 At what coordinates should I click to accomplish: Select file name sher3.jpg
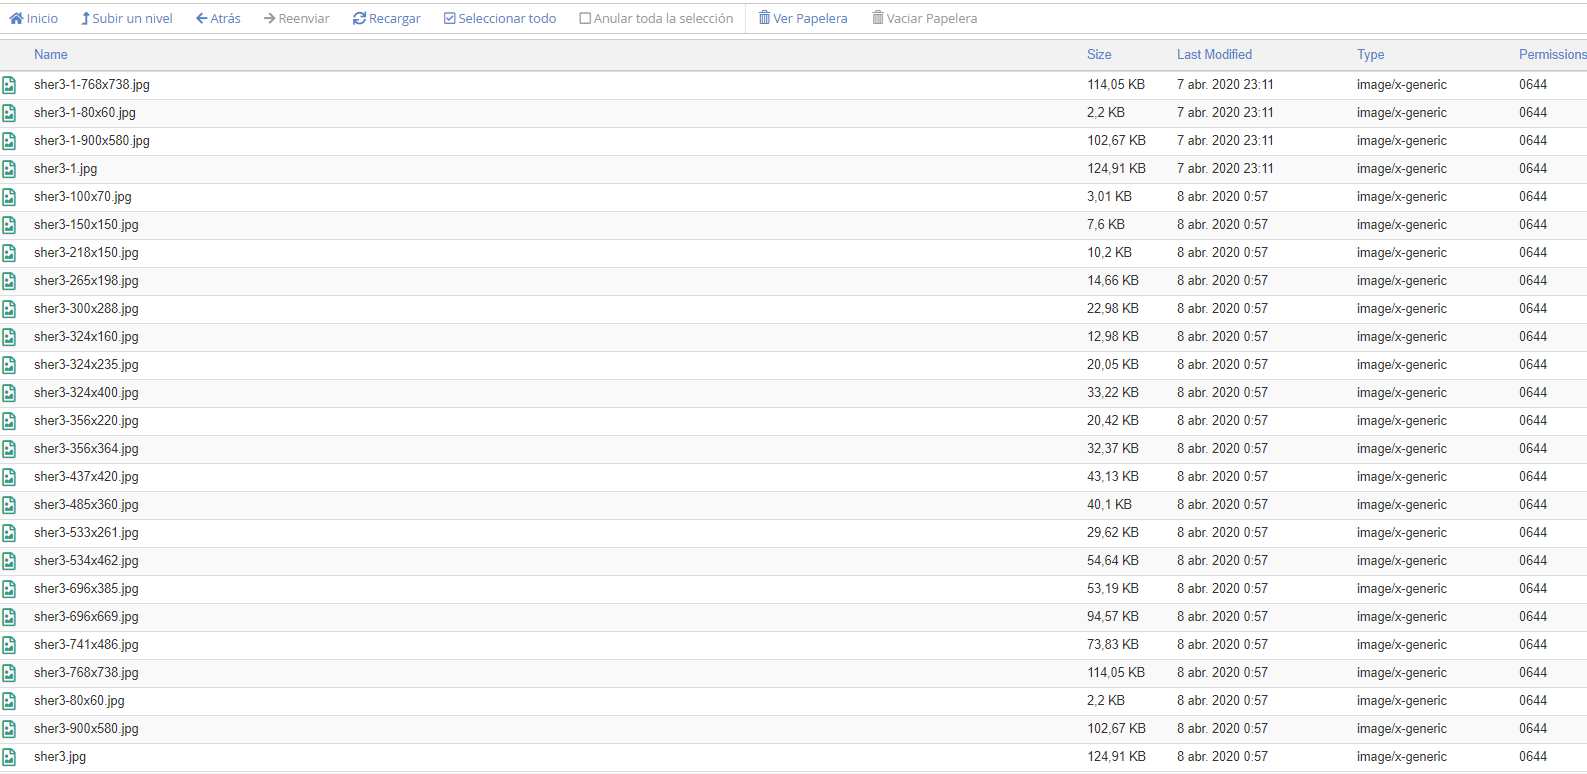[60, 757]
